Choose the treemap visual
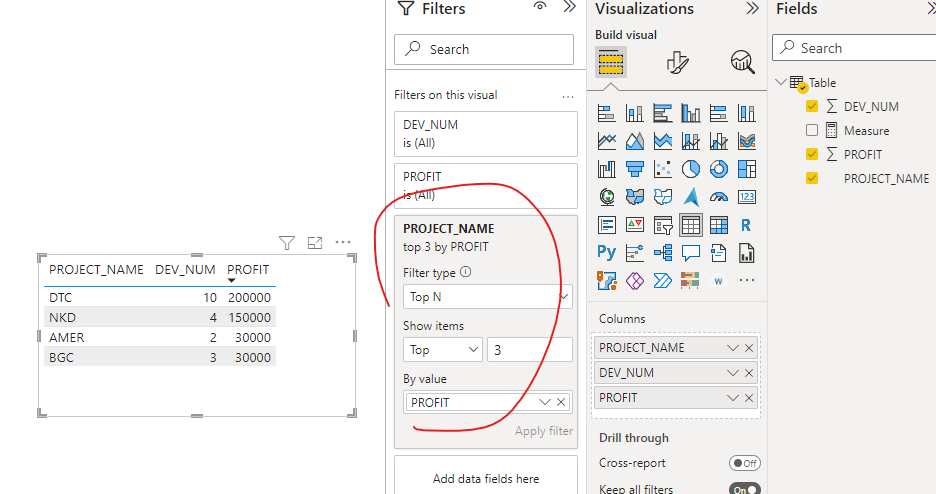The image size is (936, 494). [x=747, y=169]
